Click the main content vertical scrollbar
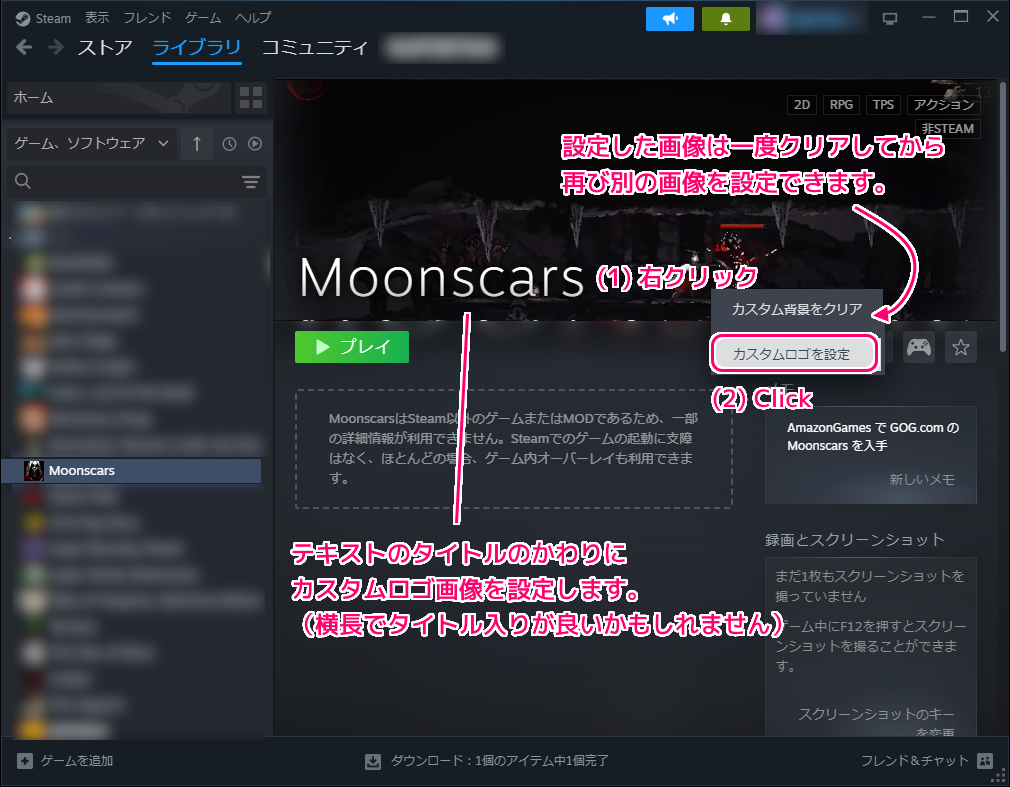 [x=1003, y=217]
